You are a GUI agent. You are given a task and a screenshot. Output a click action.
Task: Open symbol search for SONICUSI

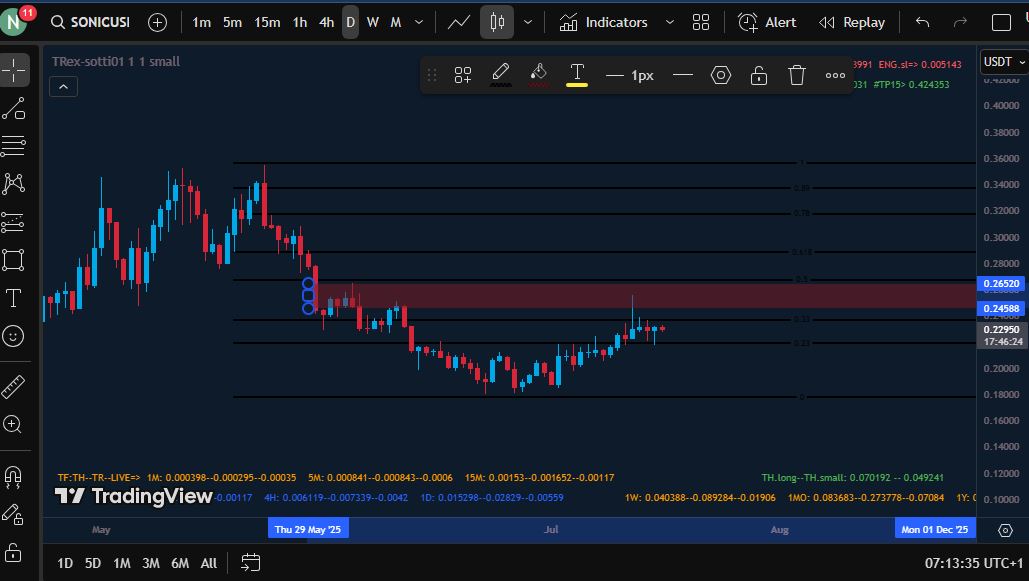pos(90,22)
